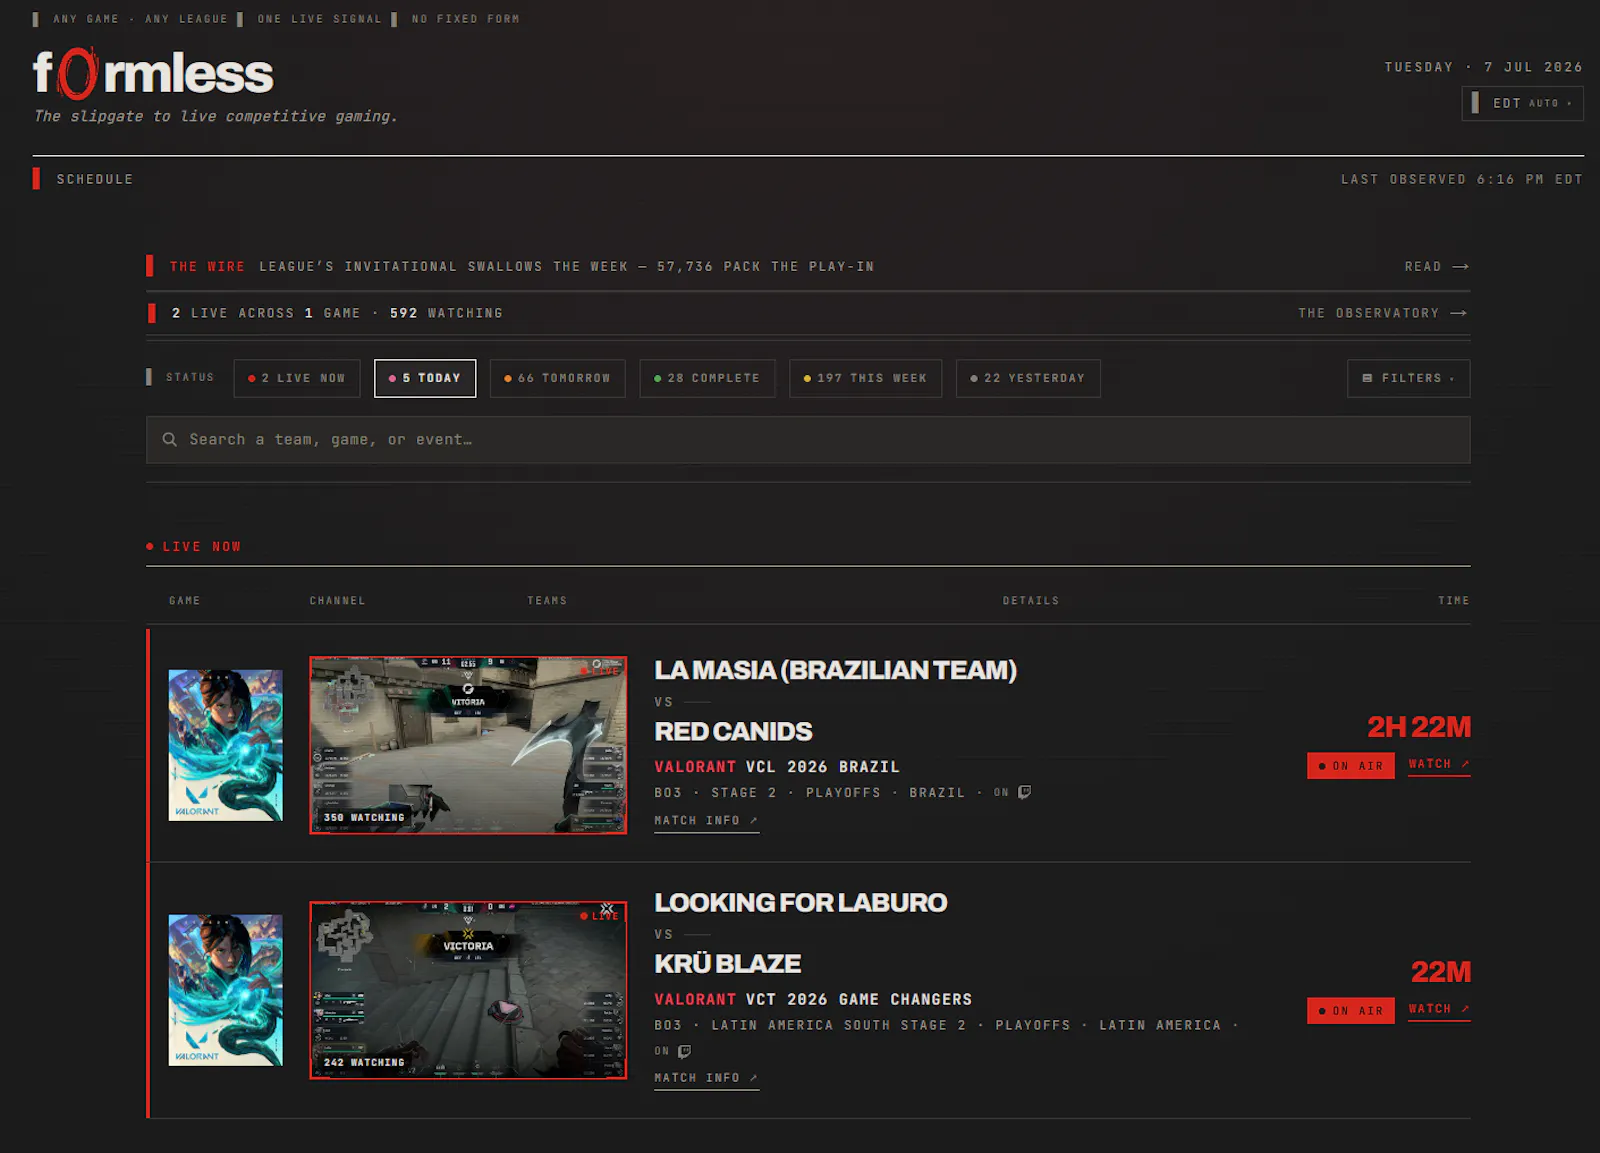The image size is (1600, 1153).
Task: Open Valorant game poster for La Masia match
Action: click(x=225, y=745)
